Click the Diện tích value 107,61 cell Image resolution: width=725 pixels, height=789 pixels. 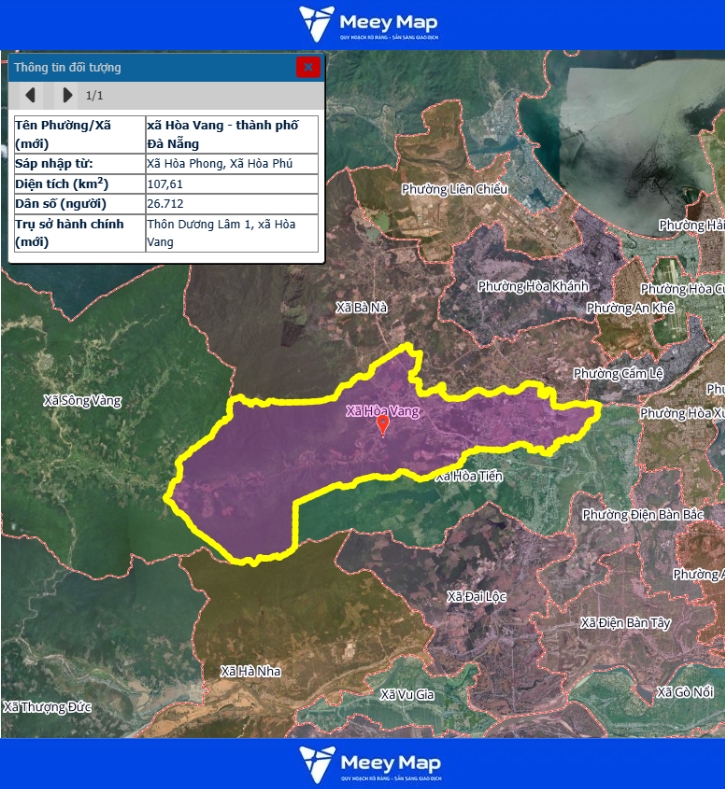tap(232, 184)
